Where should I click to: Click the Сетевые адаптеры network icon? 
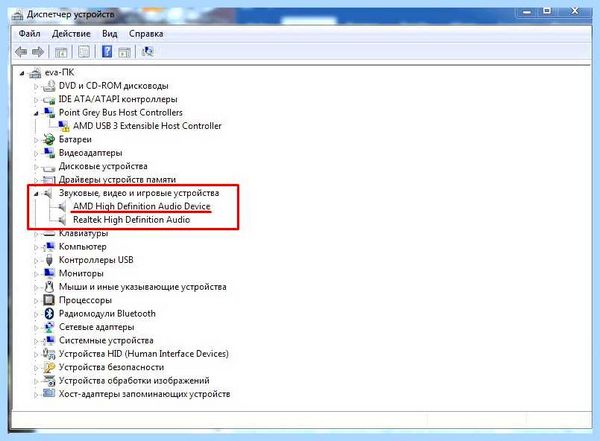49,327
